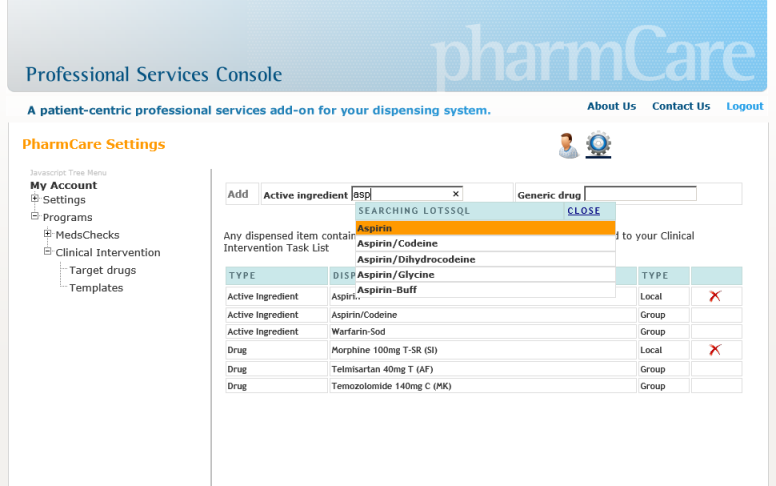Click the Add button
Viewport: 776px width, 486px height.
tap(238, 194)
